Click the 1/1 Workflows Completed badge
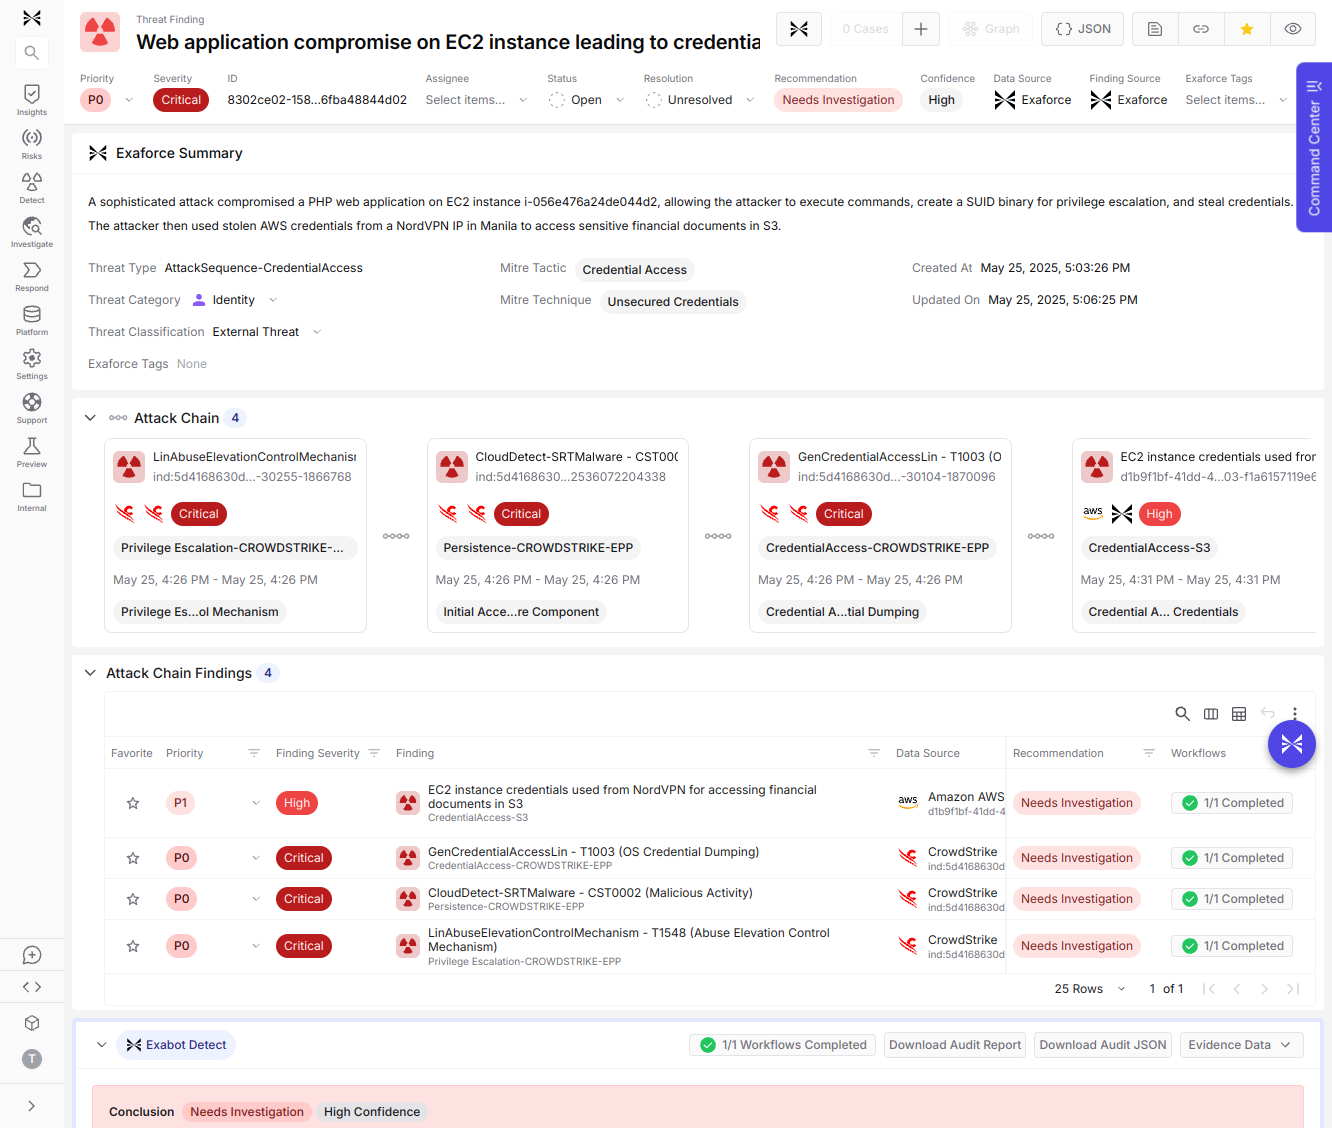The width and height of the screenshot is (1332, 1128). click(x=783, y=1045)
